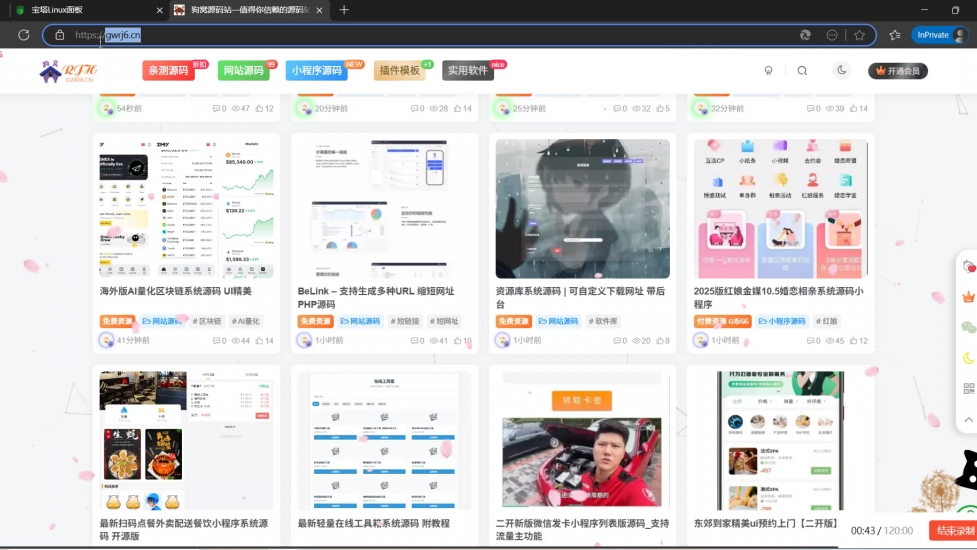
Task: Click like icon on 海外版AI量化 card
Action: pyautogui.click(x=259, y=341)
